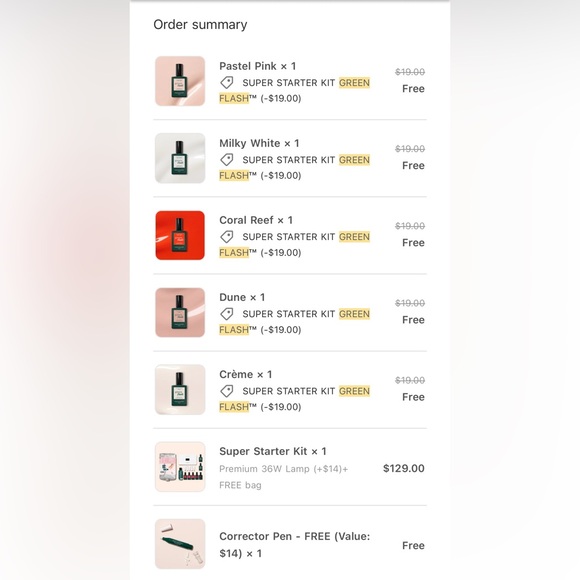This screenshot has height=580, width=580.
Task: Click the discount tag icon under Dune
Action: pos(227,314)
